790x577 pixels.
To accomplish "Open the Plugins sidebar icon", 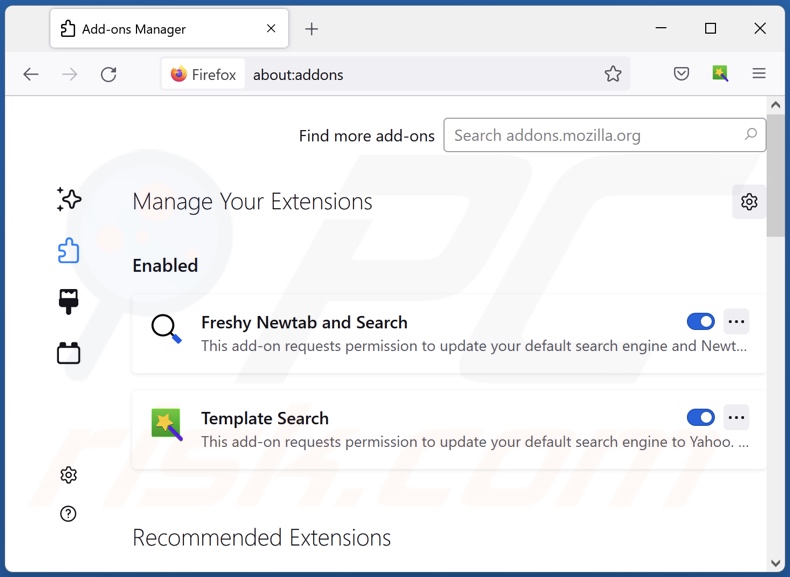I will (69, 353).
